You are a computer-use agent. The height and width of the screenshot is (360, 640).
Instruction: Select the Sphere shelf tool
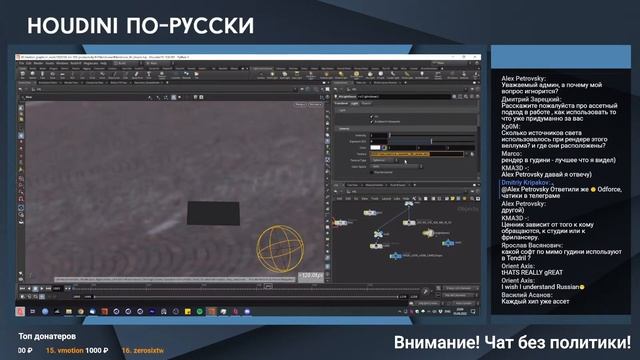(x=32, y=75)
